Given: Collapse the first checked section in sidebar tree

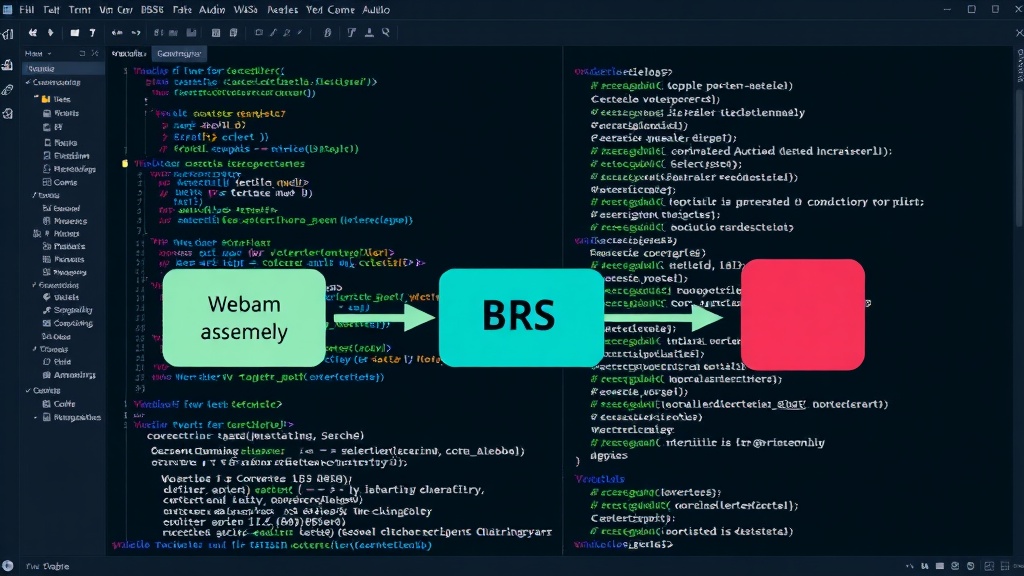Looking at the screenshot, I should (28, 82).
